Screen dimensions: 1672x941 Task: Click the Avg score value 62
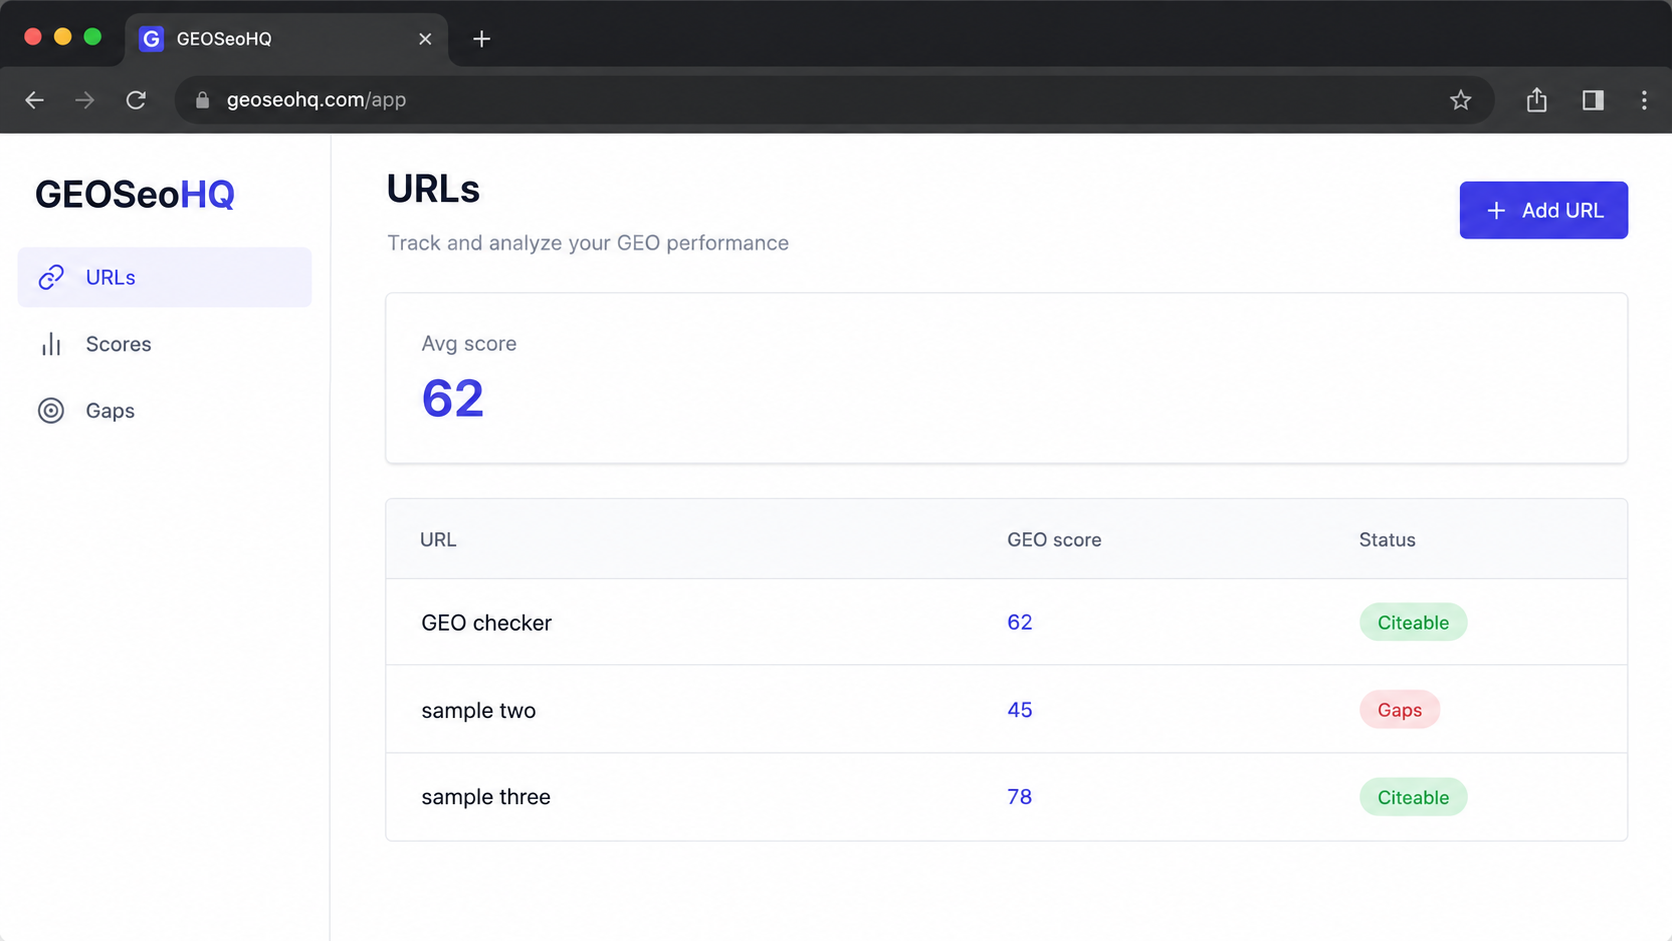453,398
